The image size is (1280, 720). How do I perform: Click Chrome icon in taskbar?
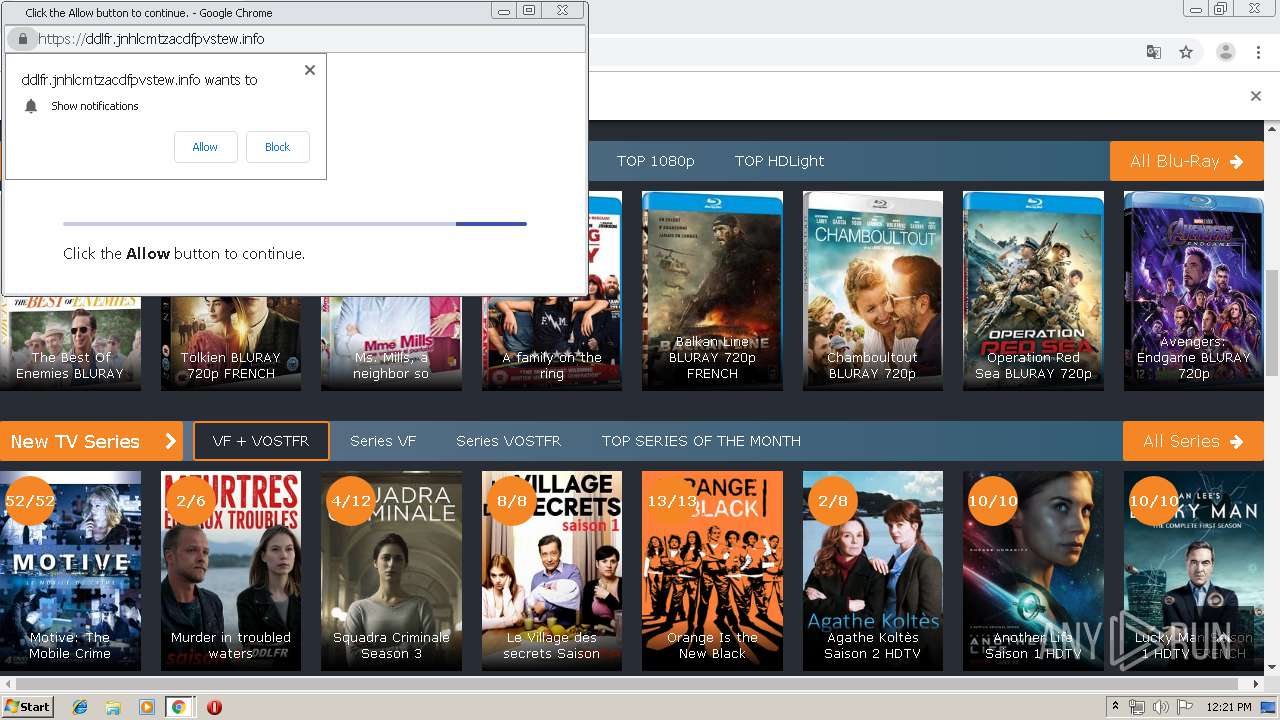coord(178,707)
